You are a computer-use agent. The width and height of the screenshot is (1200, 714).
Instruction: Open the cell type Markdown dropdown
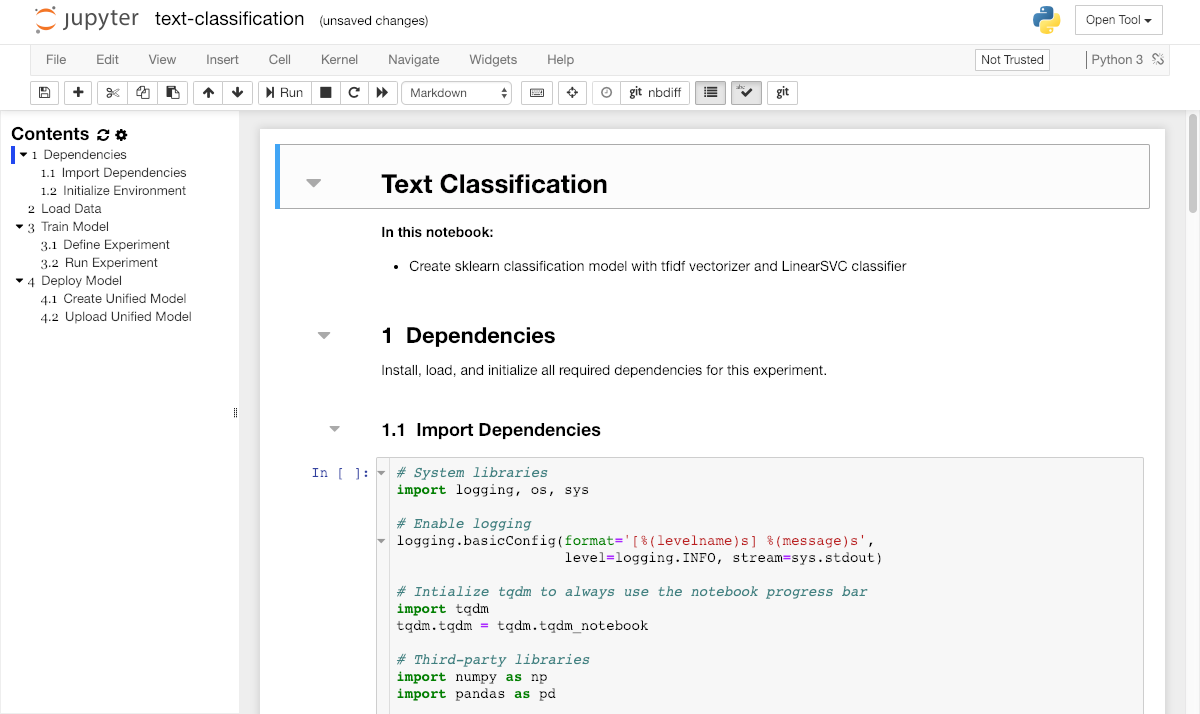tap(457, 93)
